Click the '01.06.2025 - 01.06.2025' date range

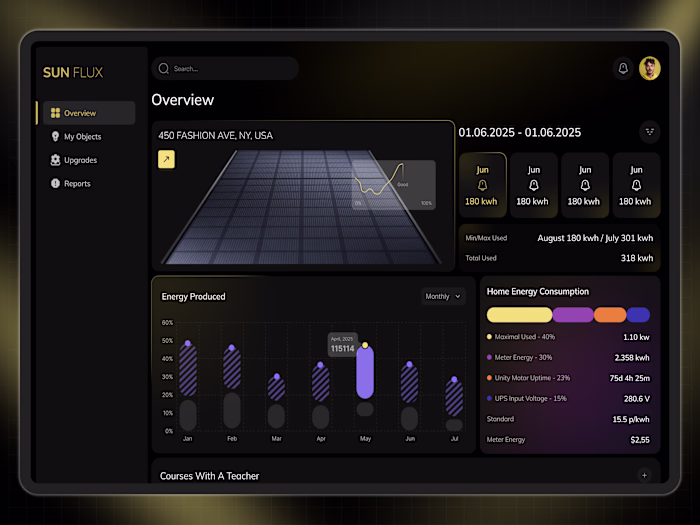[x=520, y=133]
